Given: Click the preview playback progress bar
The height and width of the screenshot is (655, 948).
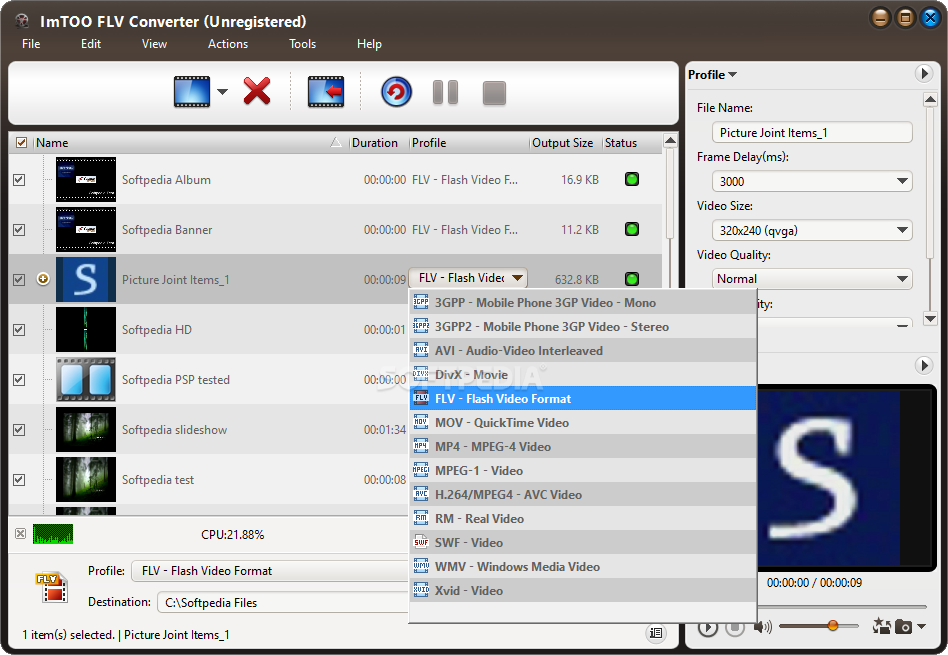Looking at the screenshot, I should (x=842, y=606).
